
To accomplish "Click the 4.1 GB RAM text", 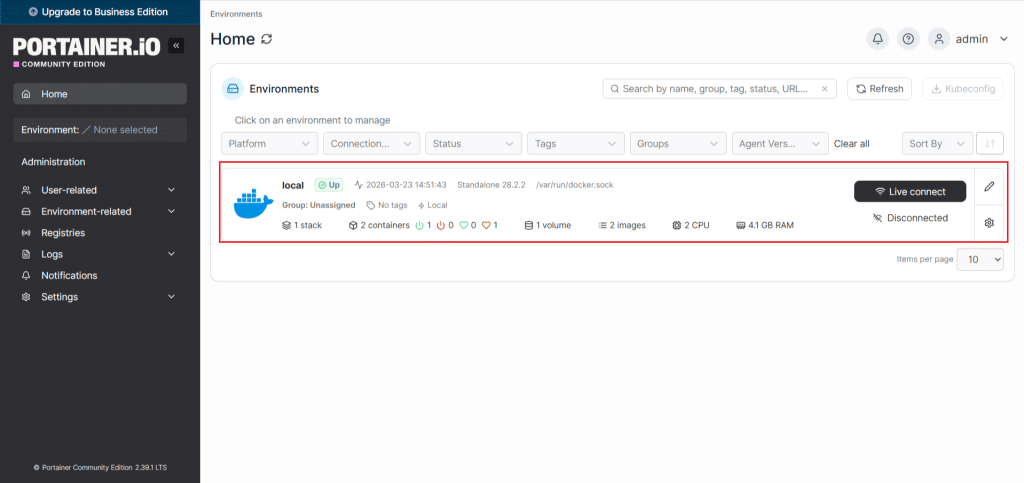I will 771,225.
